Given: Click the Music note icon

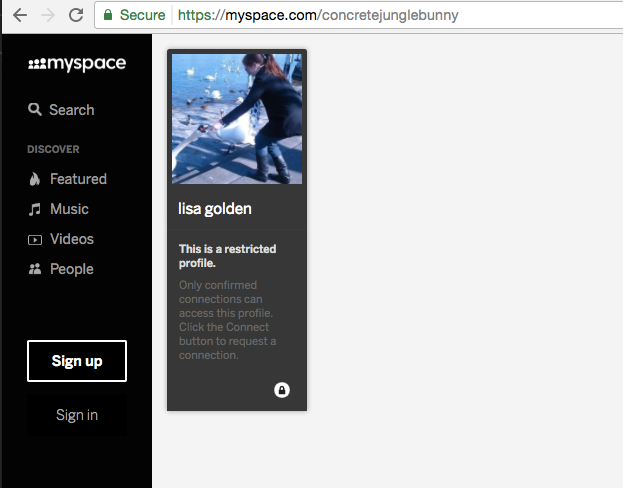Looking at the screenshot, I should pyautogui.click(x=35, y=209).
